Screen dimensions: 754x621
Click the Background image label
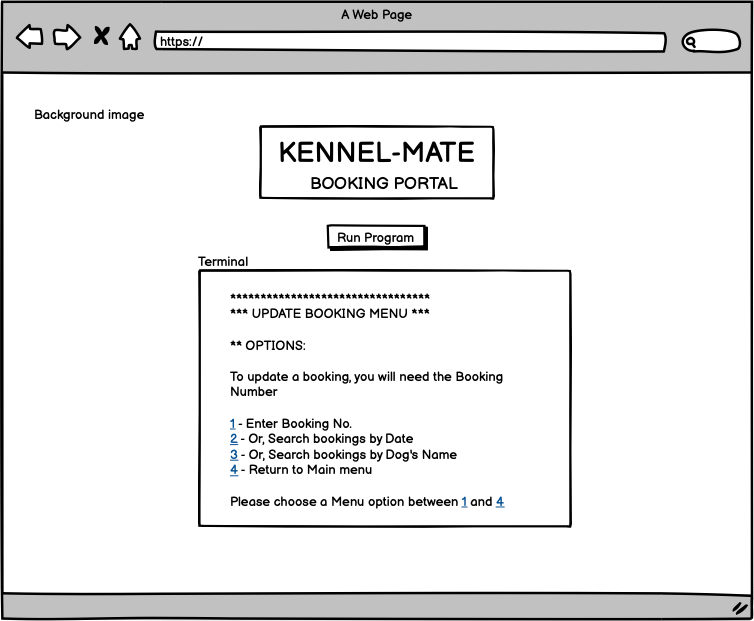89,115
